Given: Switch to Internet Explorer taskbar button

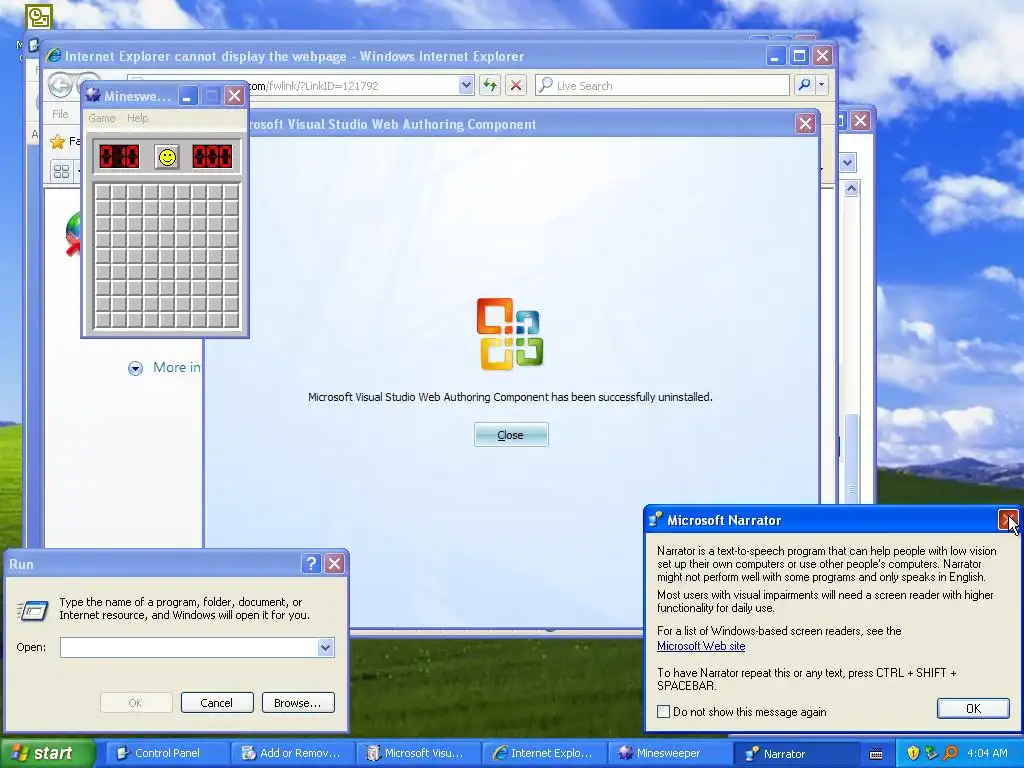Looking at the screenshot, I should point(543,753).
